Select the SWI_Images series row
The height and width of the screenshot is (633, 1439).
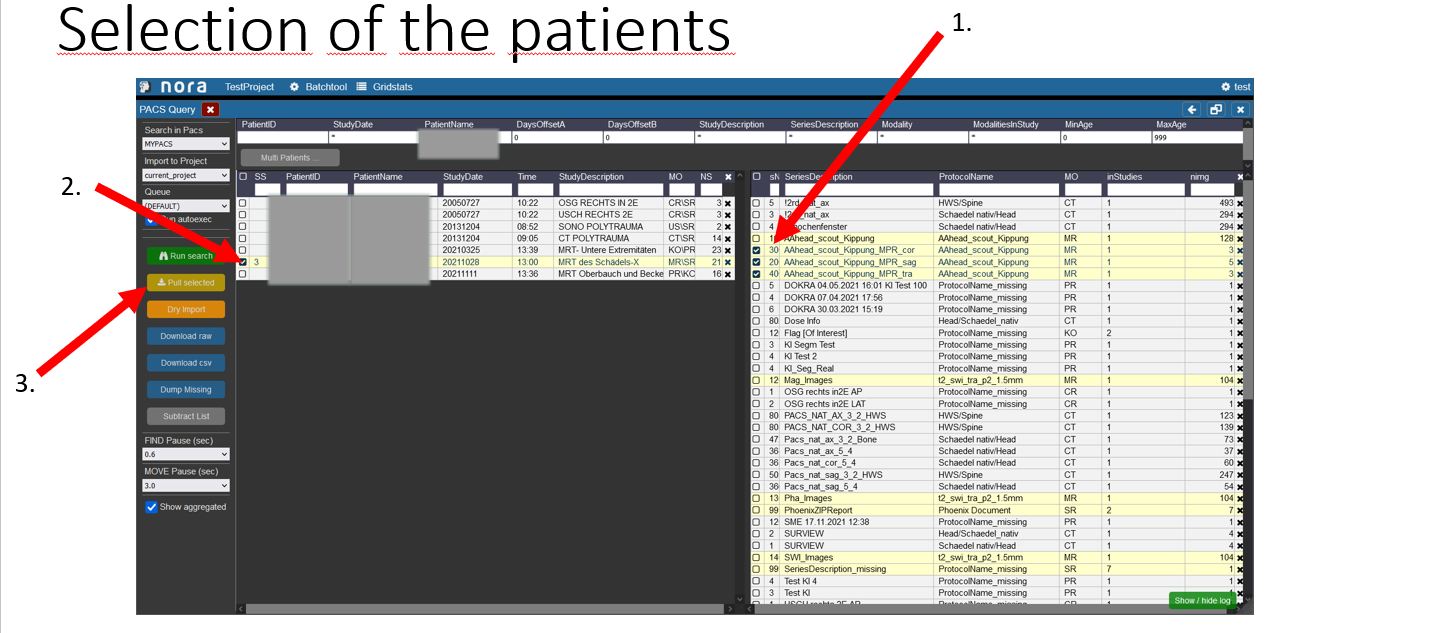click(x=999, y=557)
